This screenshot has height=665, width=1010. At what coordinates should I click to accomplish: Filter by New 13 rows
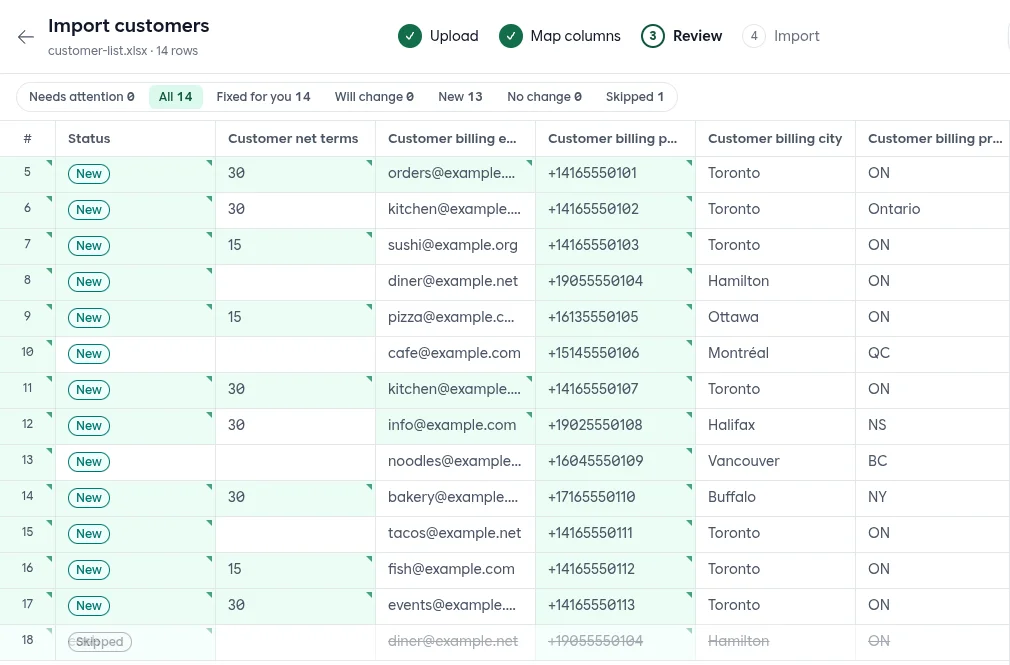coord(460,97)
